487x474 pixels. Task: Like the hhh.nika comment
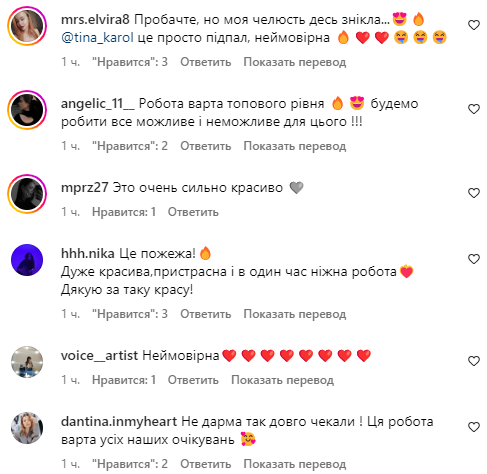click(x=474, y=259)
